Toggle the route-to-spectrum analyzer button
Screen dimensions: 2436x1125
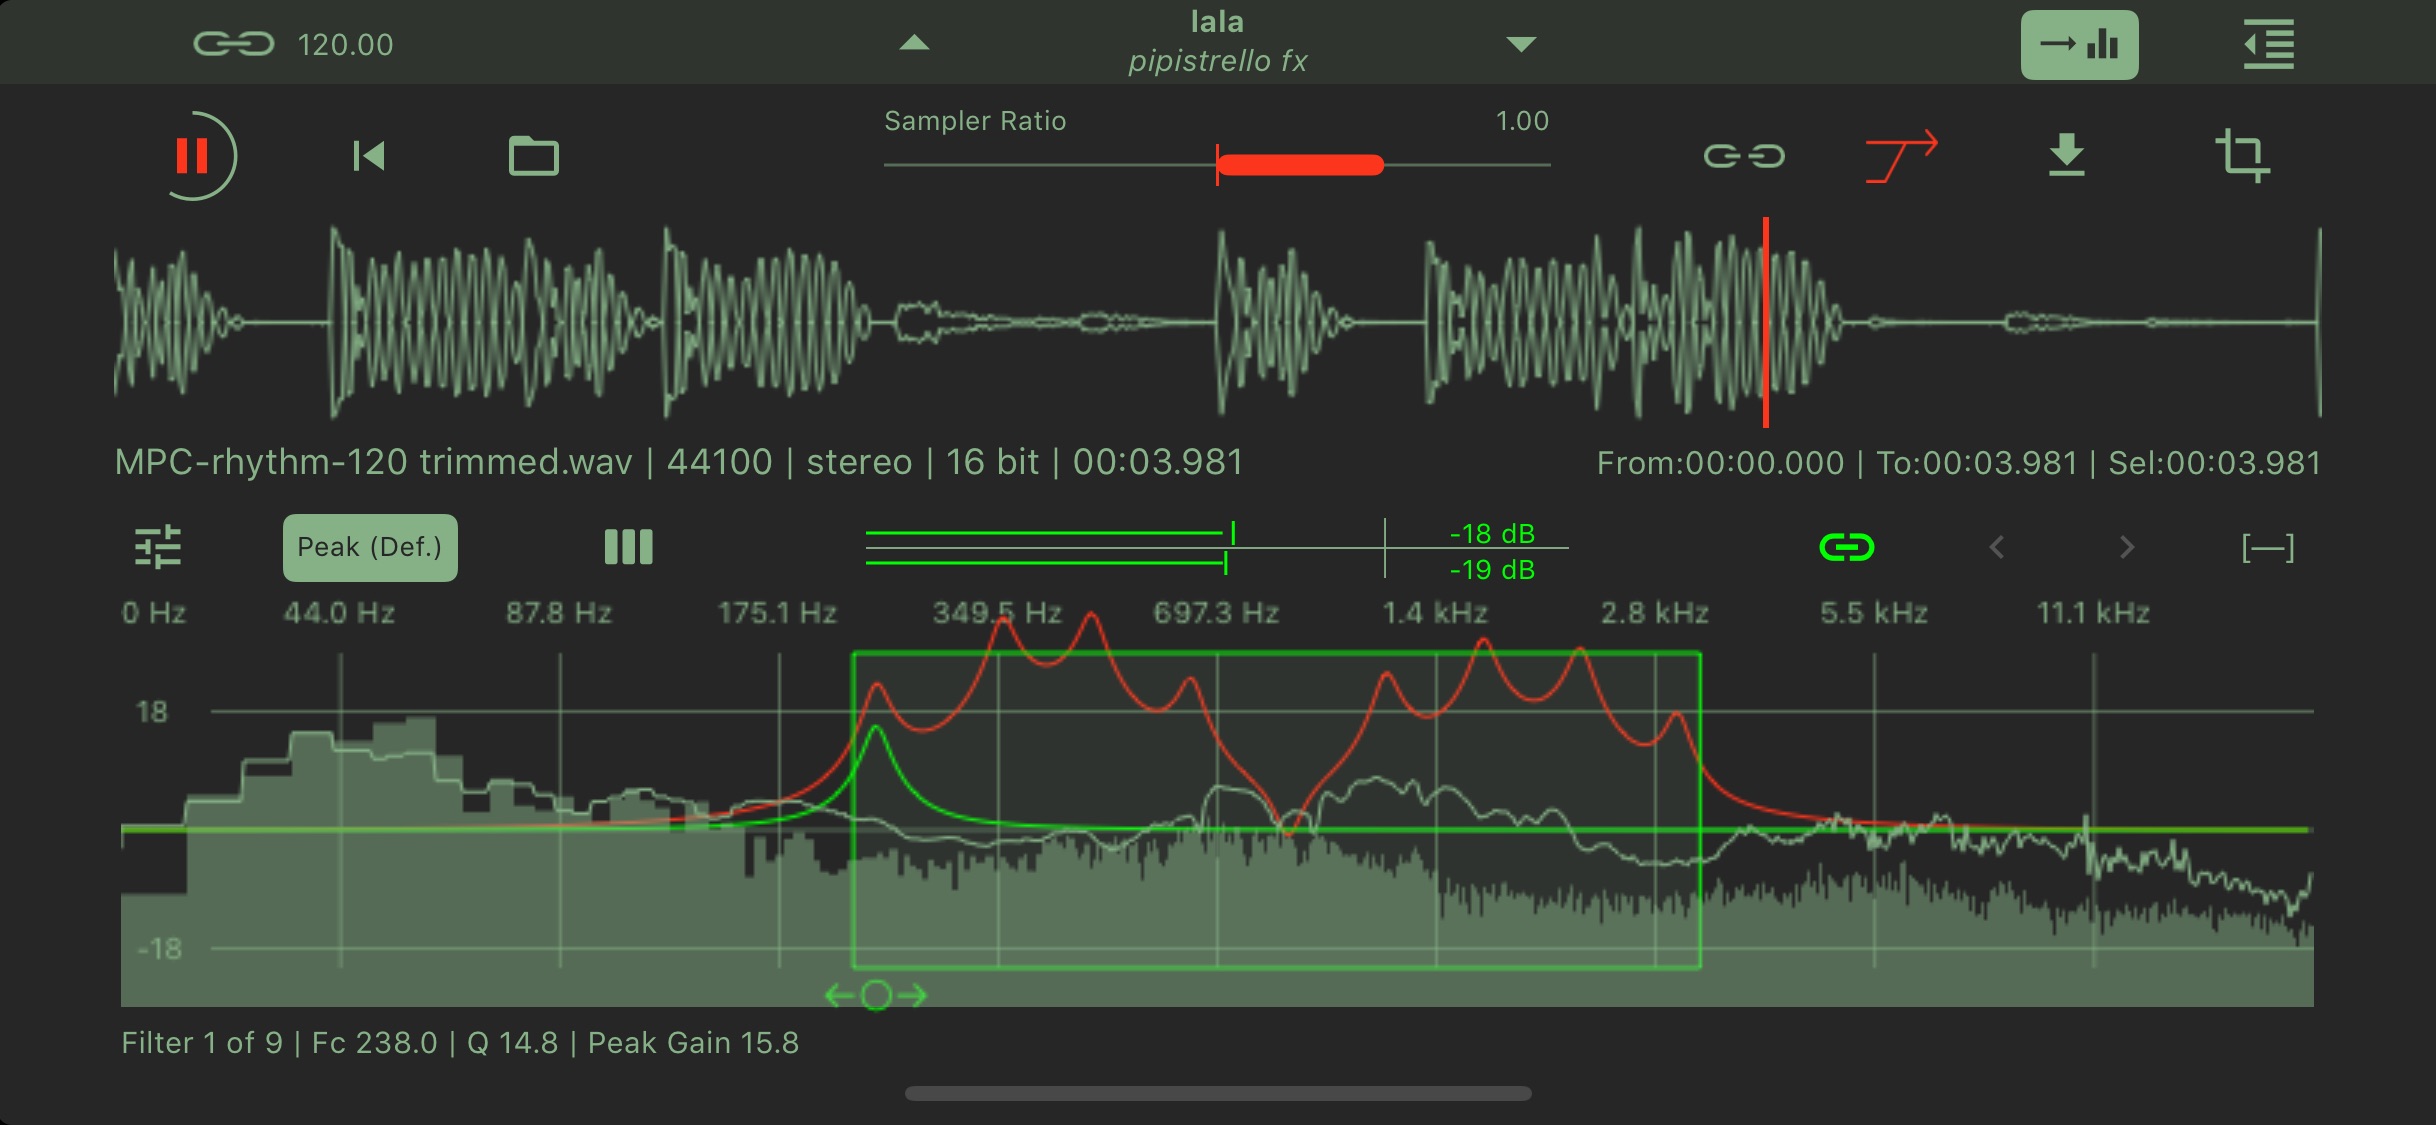point(2079,45)
